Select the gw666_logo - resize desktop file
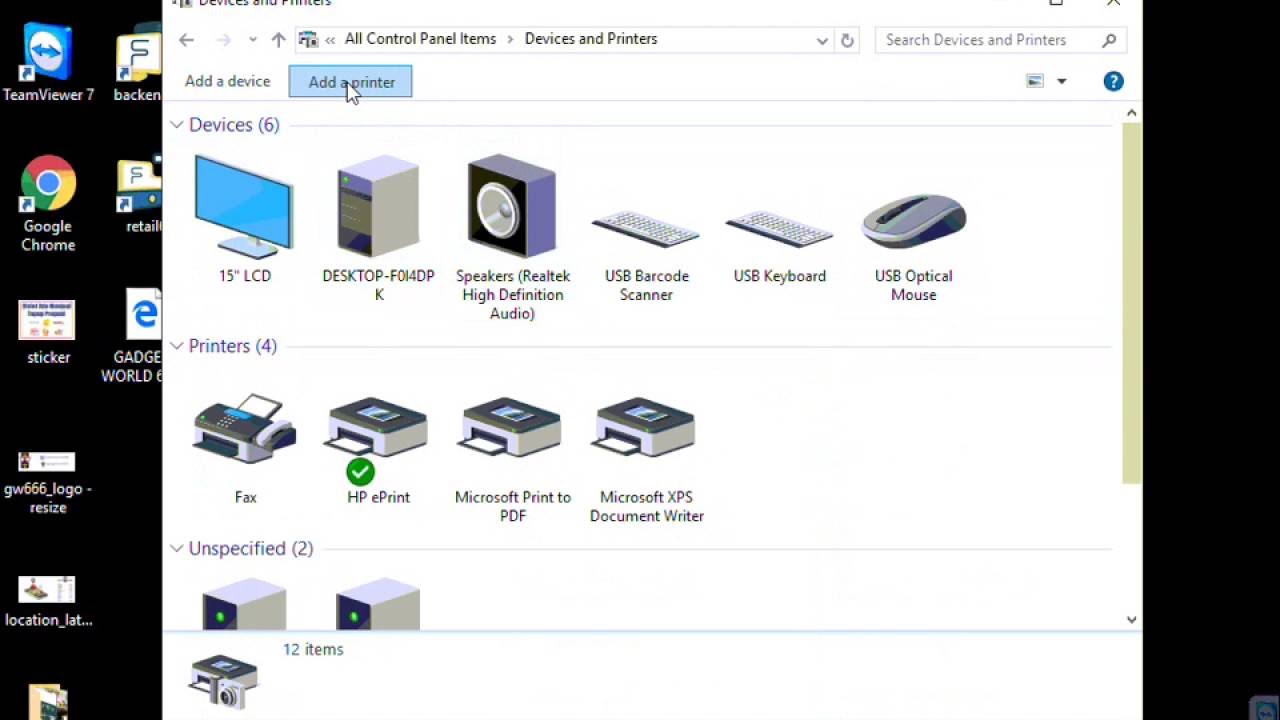This screenshot has height=720, width=1280. 48,483
